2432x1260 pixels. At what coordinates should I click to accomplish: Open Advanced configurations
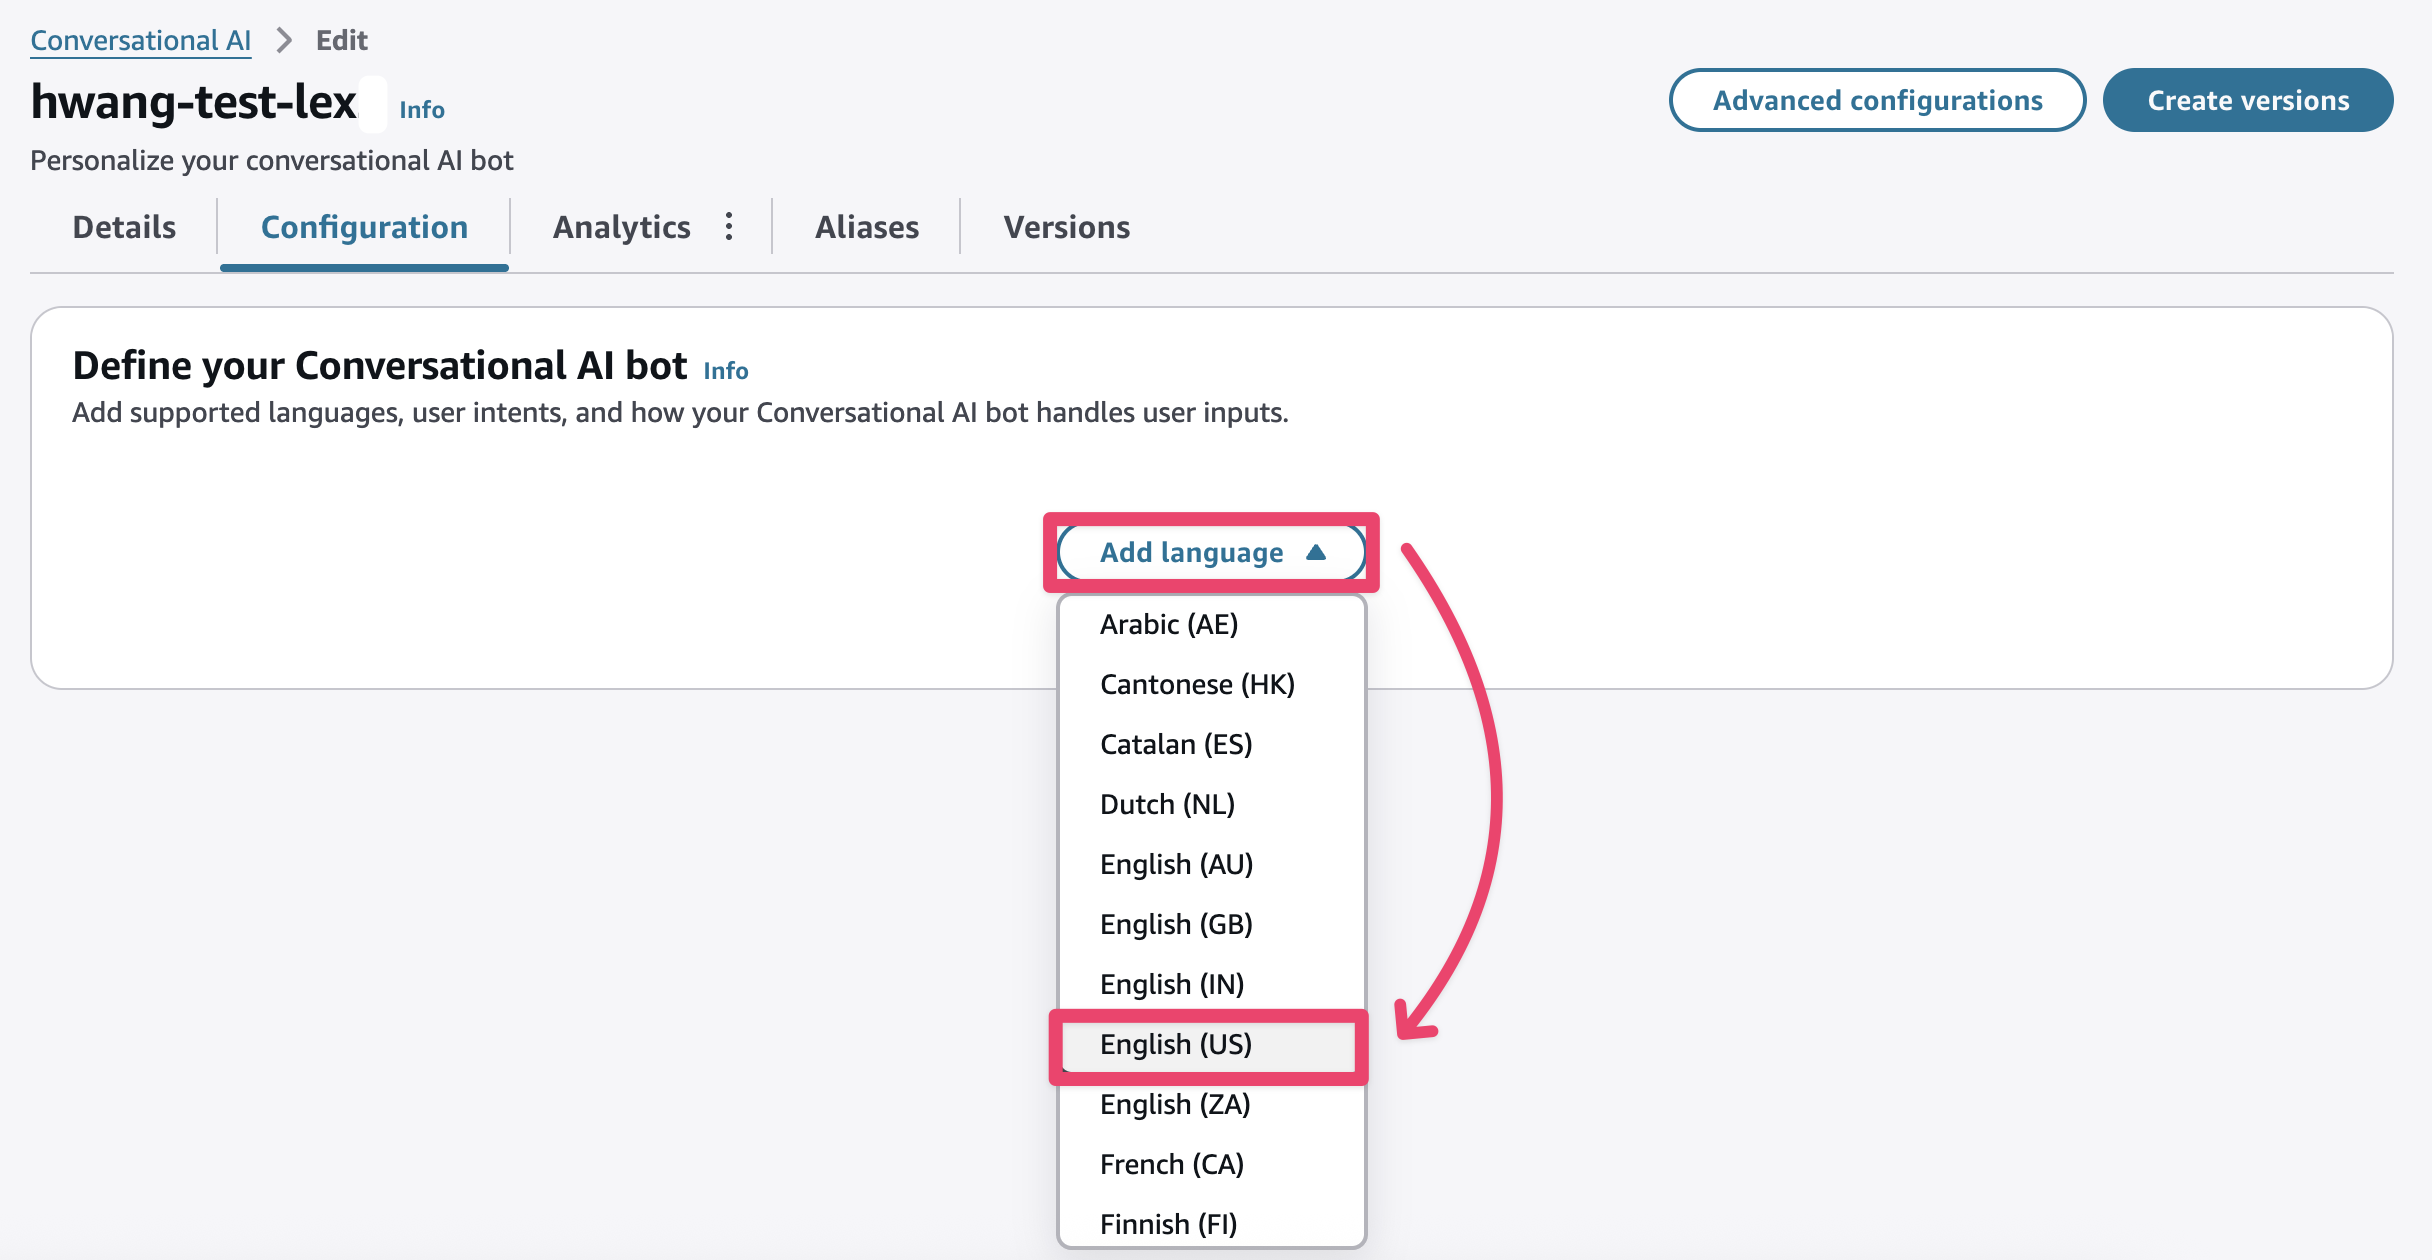(x=1877, y=100)
